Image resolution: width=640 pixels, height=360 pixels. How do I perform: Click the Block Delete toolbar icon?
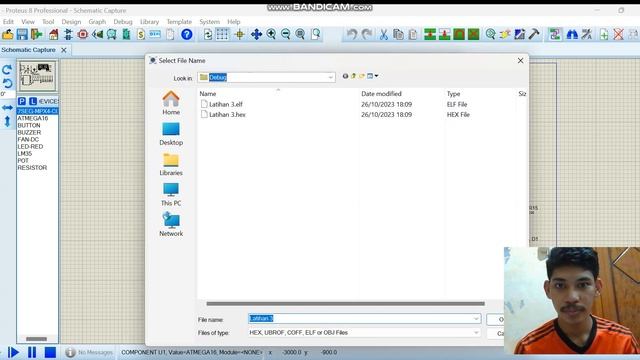coord(473,35)
